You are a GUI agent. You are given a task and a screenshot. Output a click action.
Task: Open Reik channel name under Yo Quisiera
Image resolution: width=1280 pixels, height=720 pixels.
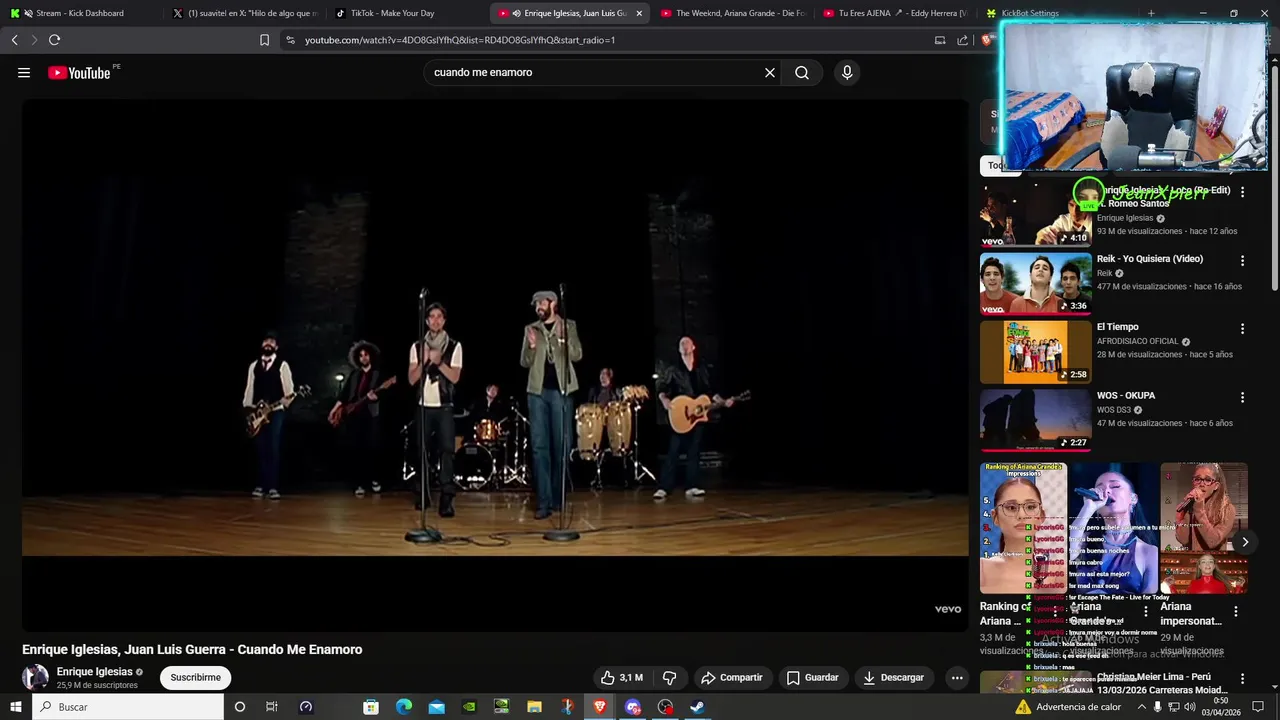point(1105,273)
